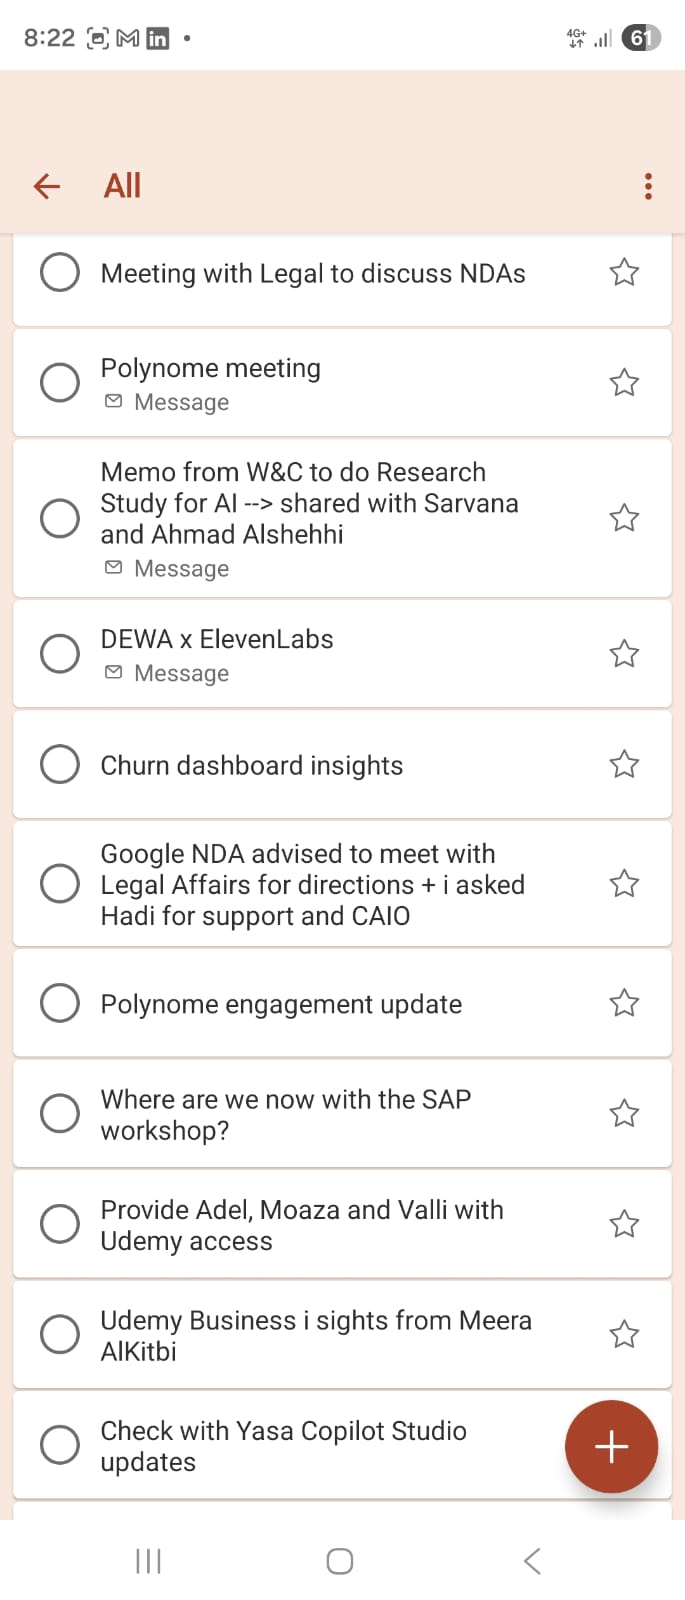Star the Polynome meeting task
The height and width of the screenshot is (1600, 685).
[624, 382]
